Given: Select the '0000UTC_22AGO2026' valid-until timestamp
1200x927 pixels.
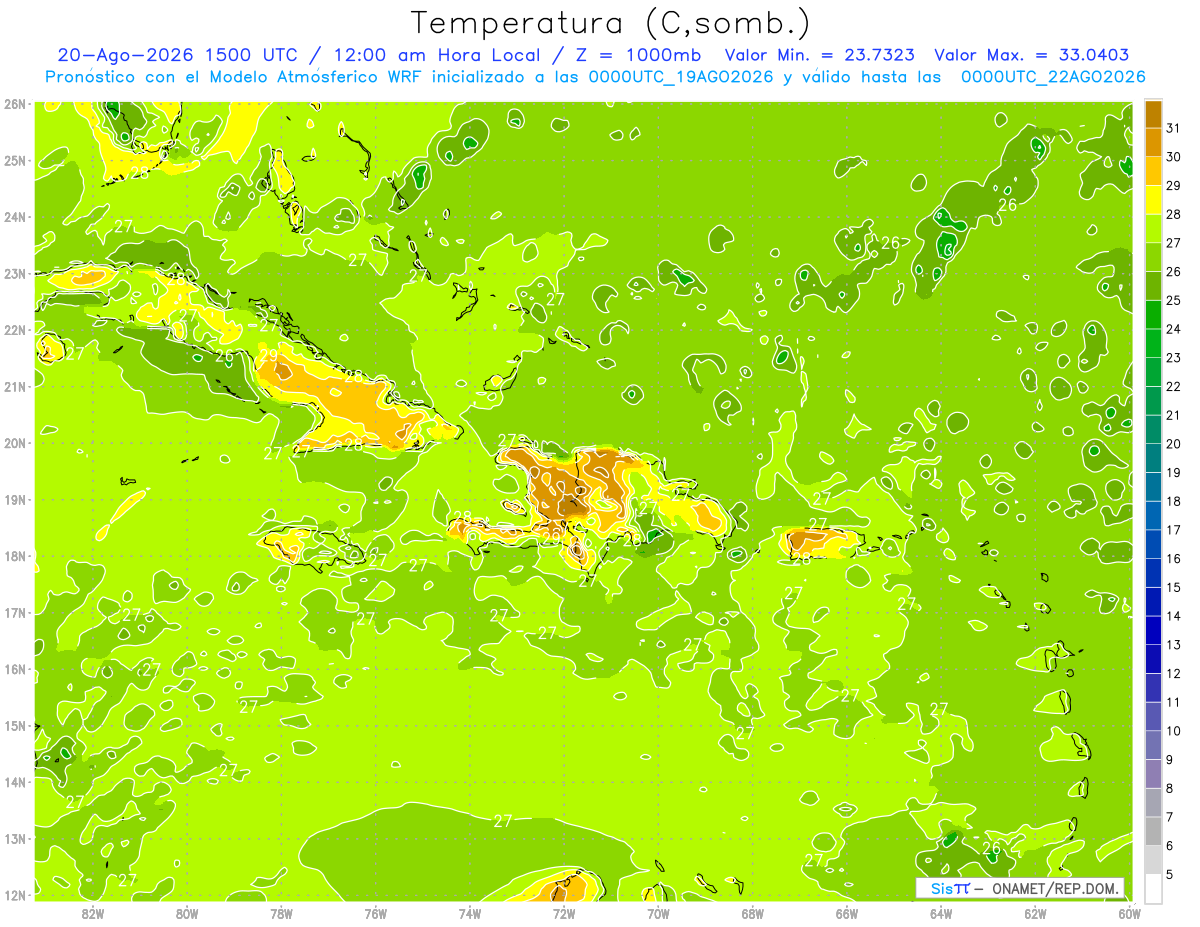Looking at the screenshot, I should click(1053, 77).
